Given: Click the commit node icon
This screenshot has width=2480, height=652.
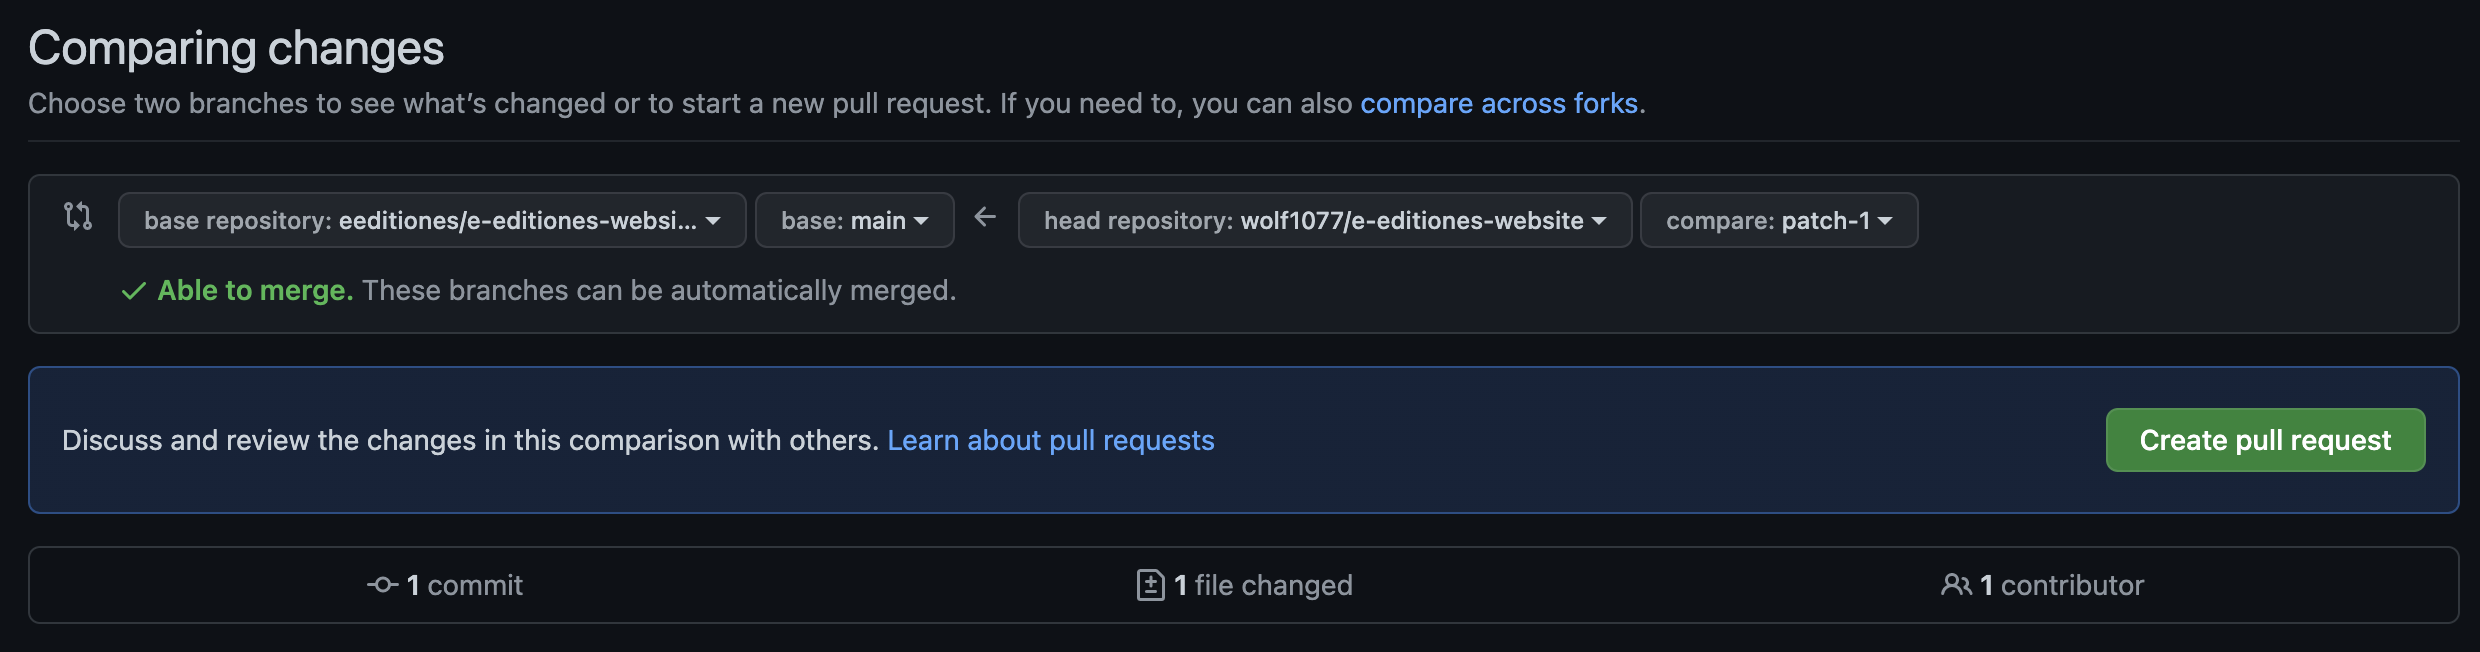Looking at the screenshot, I should pyautogui.click(x=382, y=585).
